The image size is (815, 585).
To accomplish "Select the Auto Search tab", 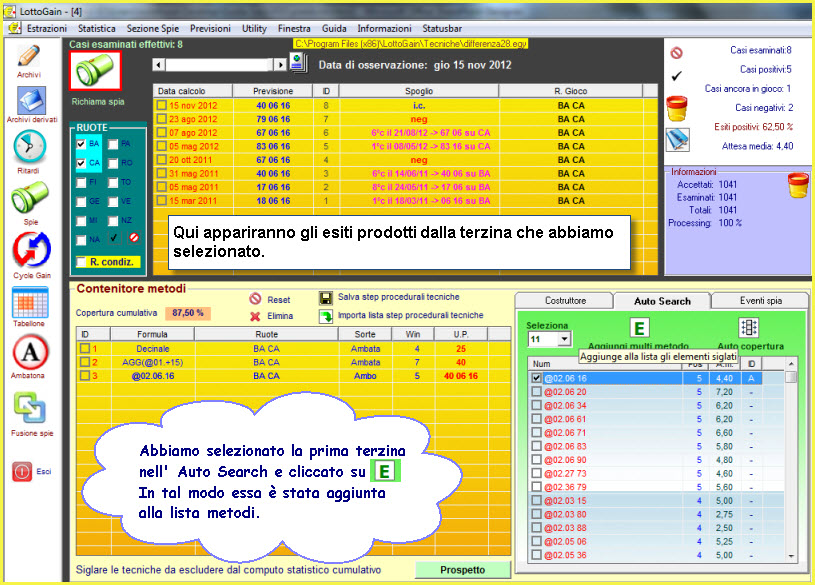I will coord(662,301).
